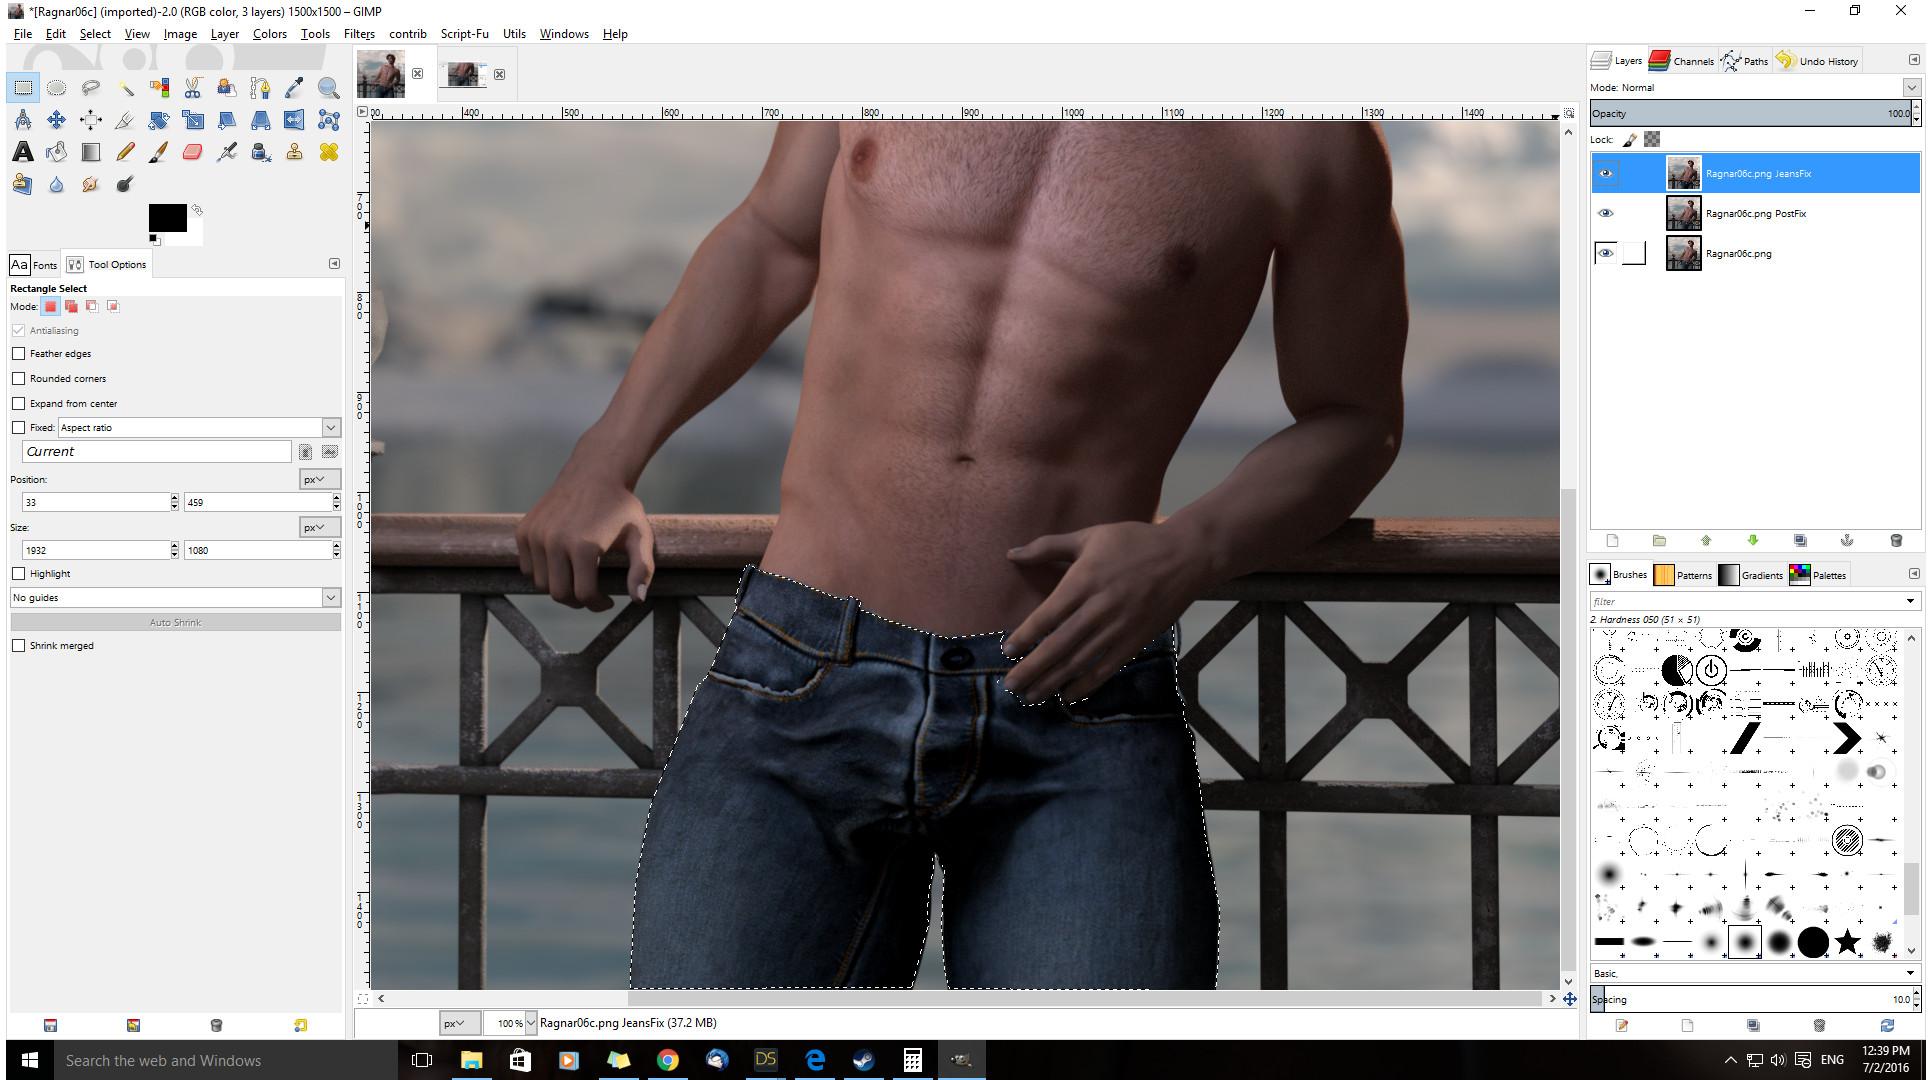The width and height of the screenshot is (1932, 1080).
Task: Open the Filters menu
Action: [358, 34]
